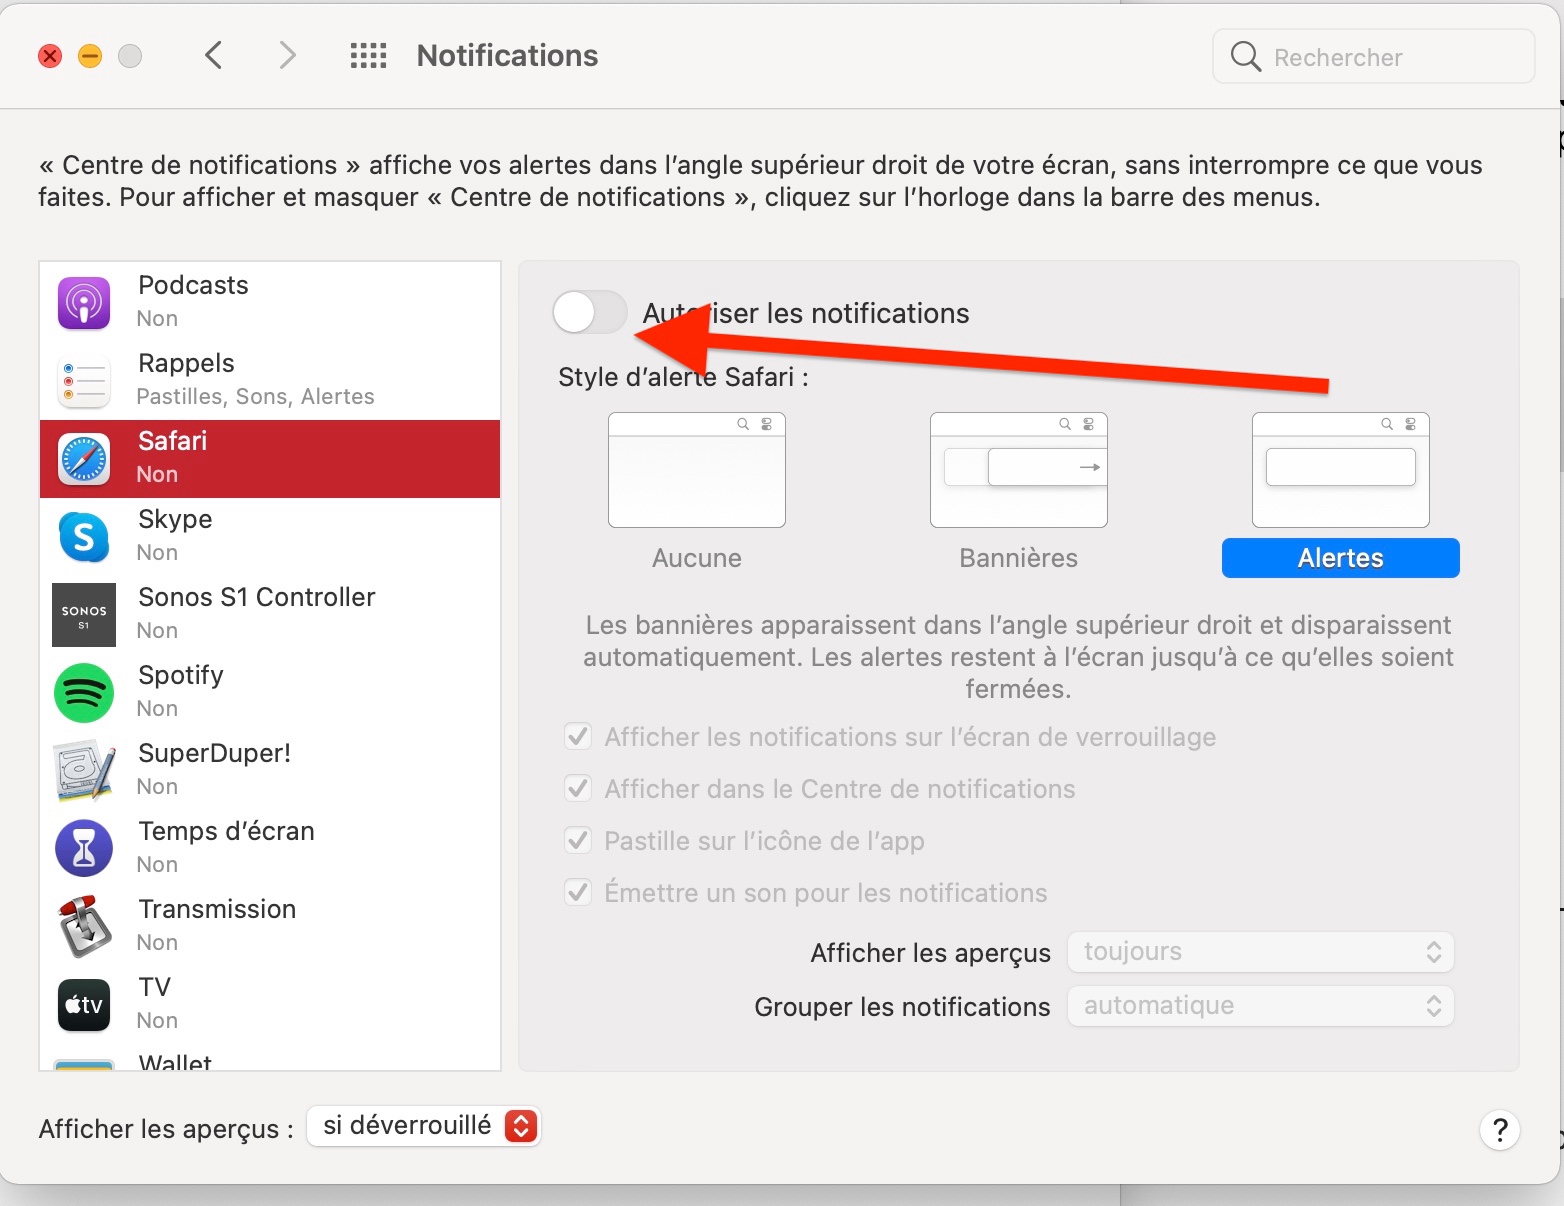
Task: Select the Podcasts app icon in list
Action: pos(84,303)
